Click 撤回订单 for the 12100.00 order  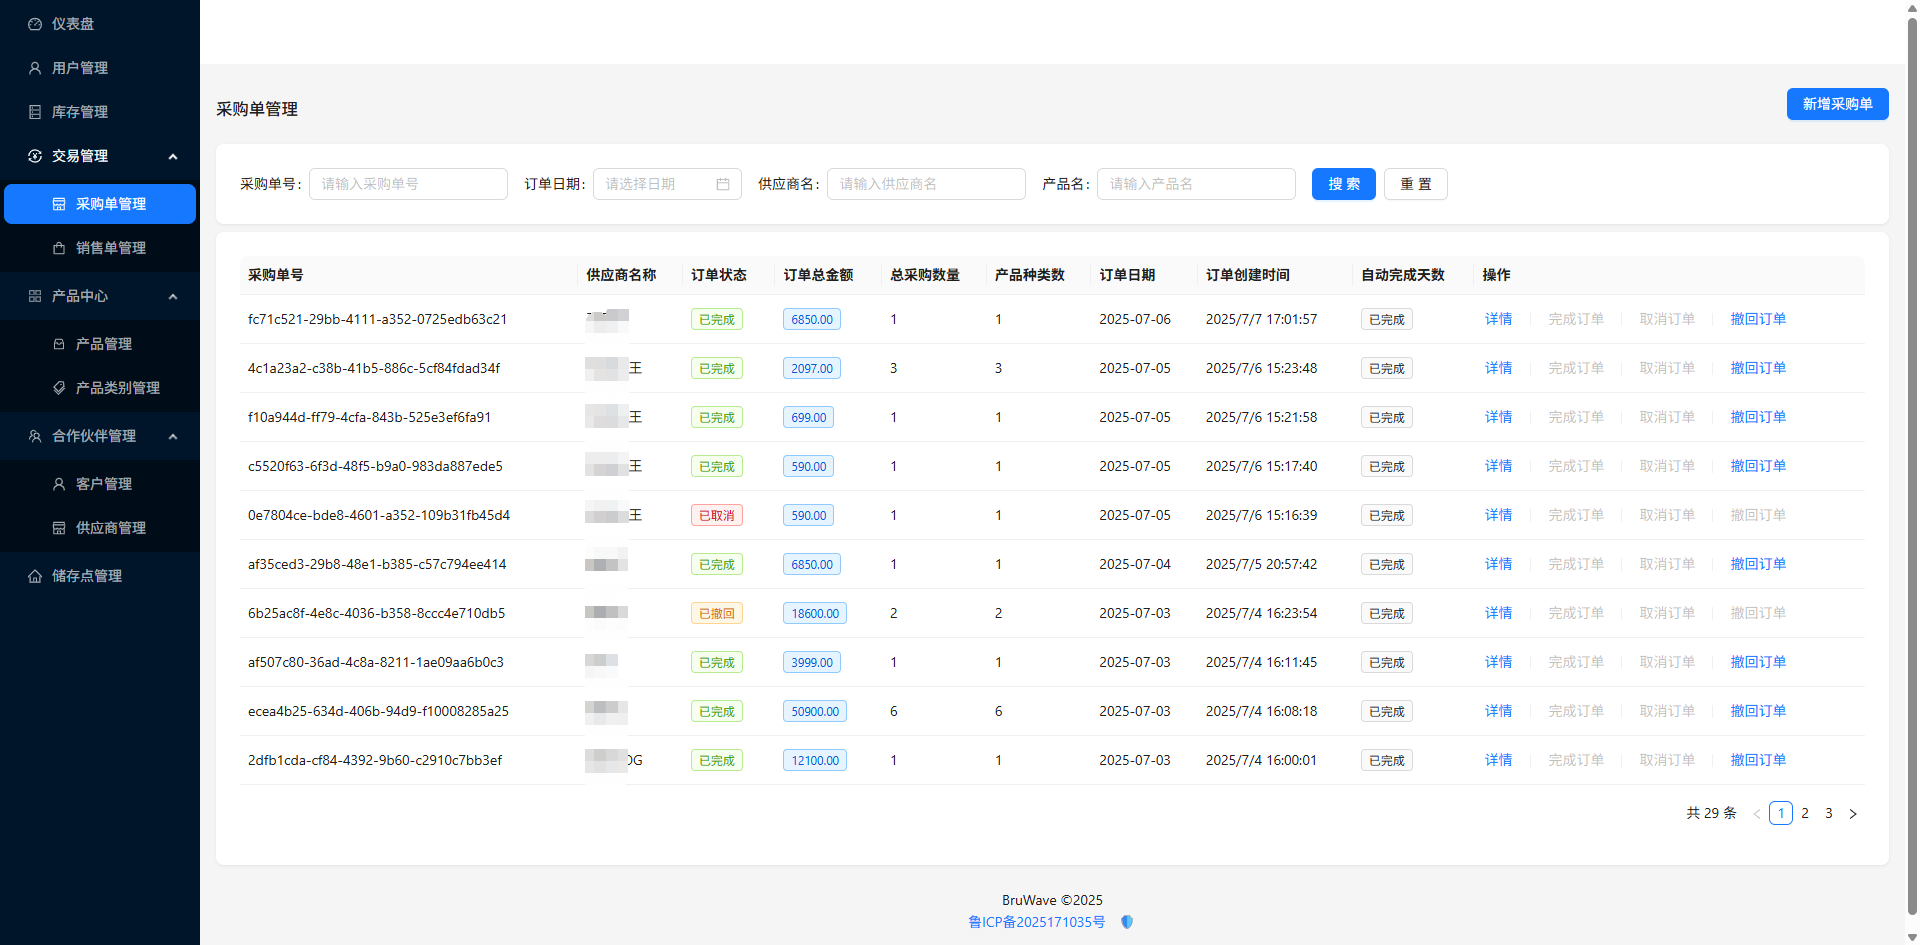pos(1758,760)
